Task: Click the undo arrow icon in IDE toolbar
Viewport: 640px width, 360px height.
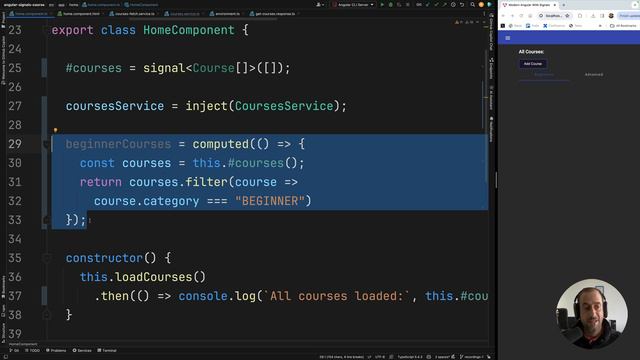Action: [462, 4]
